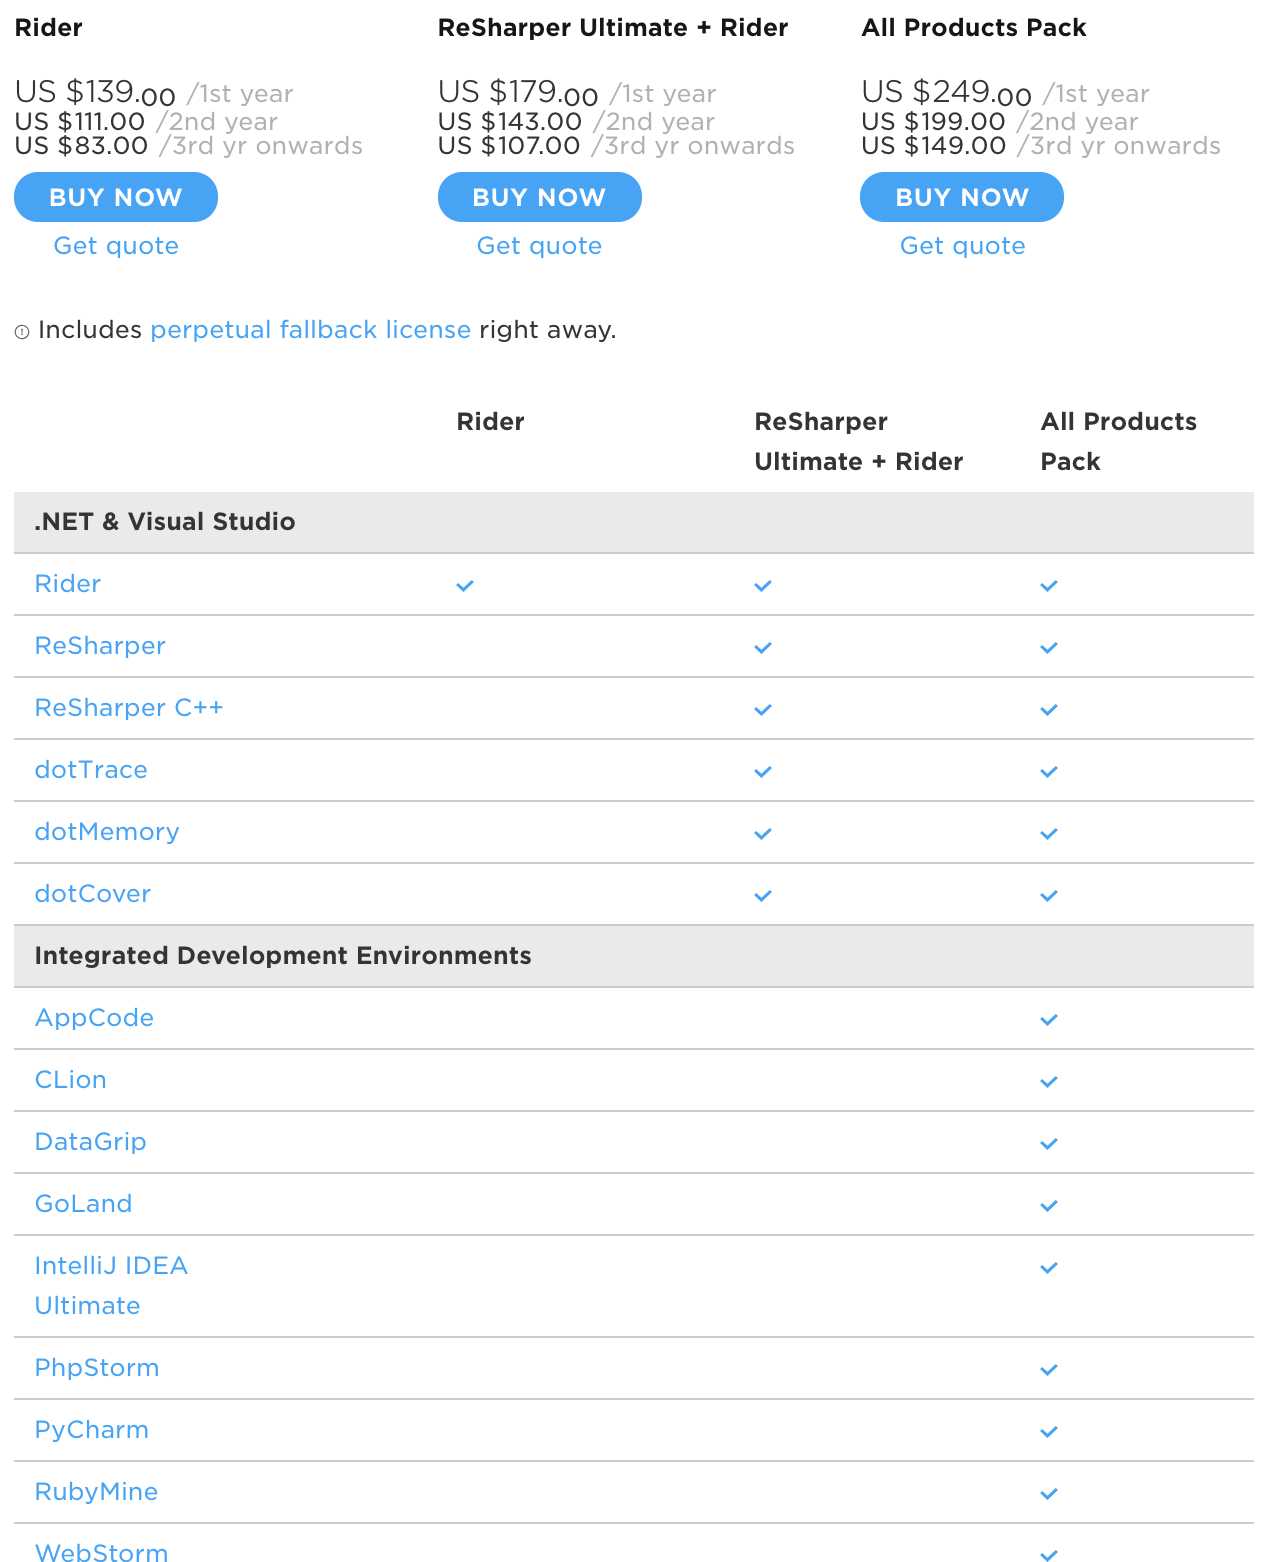Click Buy Now for ReSharper Ultimate + Rider
This screenshot has width=1270, height=1562.
click(x=540, y=197)
